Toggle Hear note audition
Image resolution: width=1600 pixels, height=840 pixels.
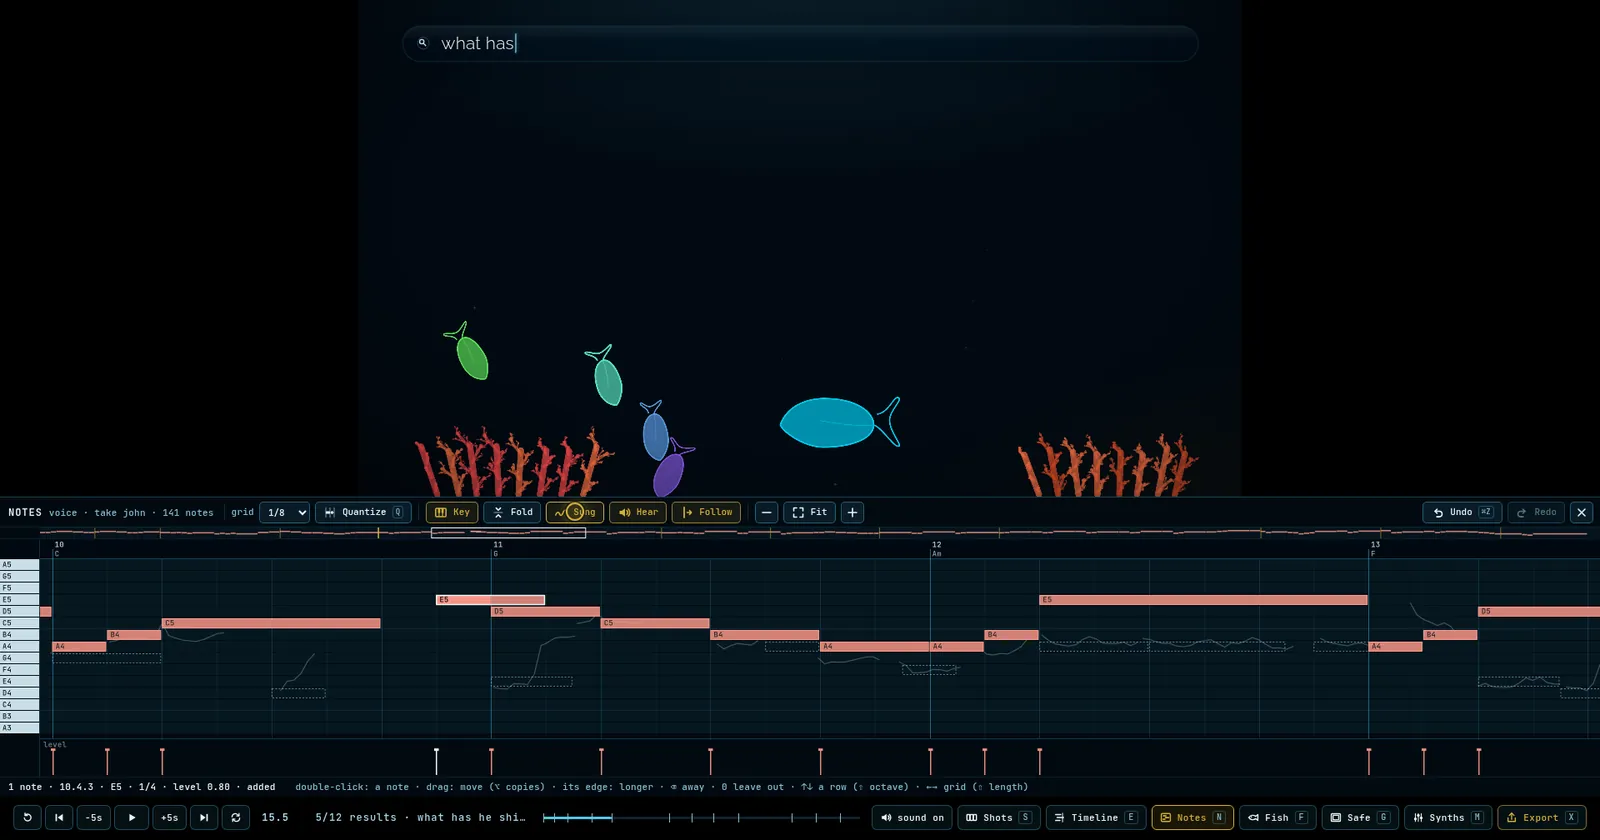tap(638, 512)
